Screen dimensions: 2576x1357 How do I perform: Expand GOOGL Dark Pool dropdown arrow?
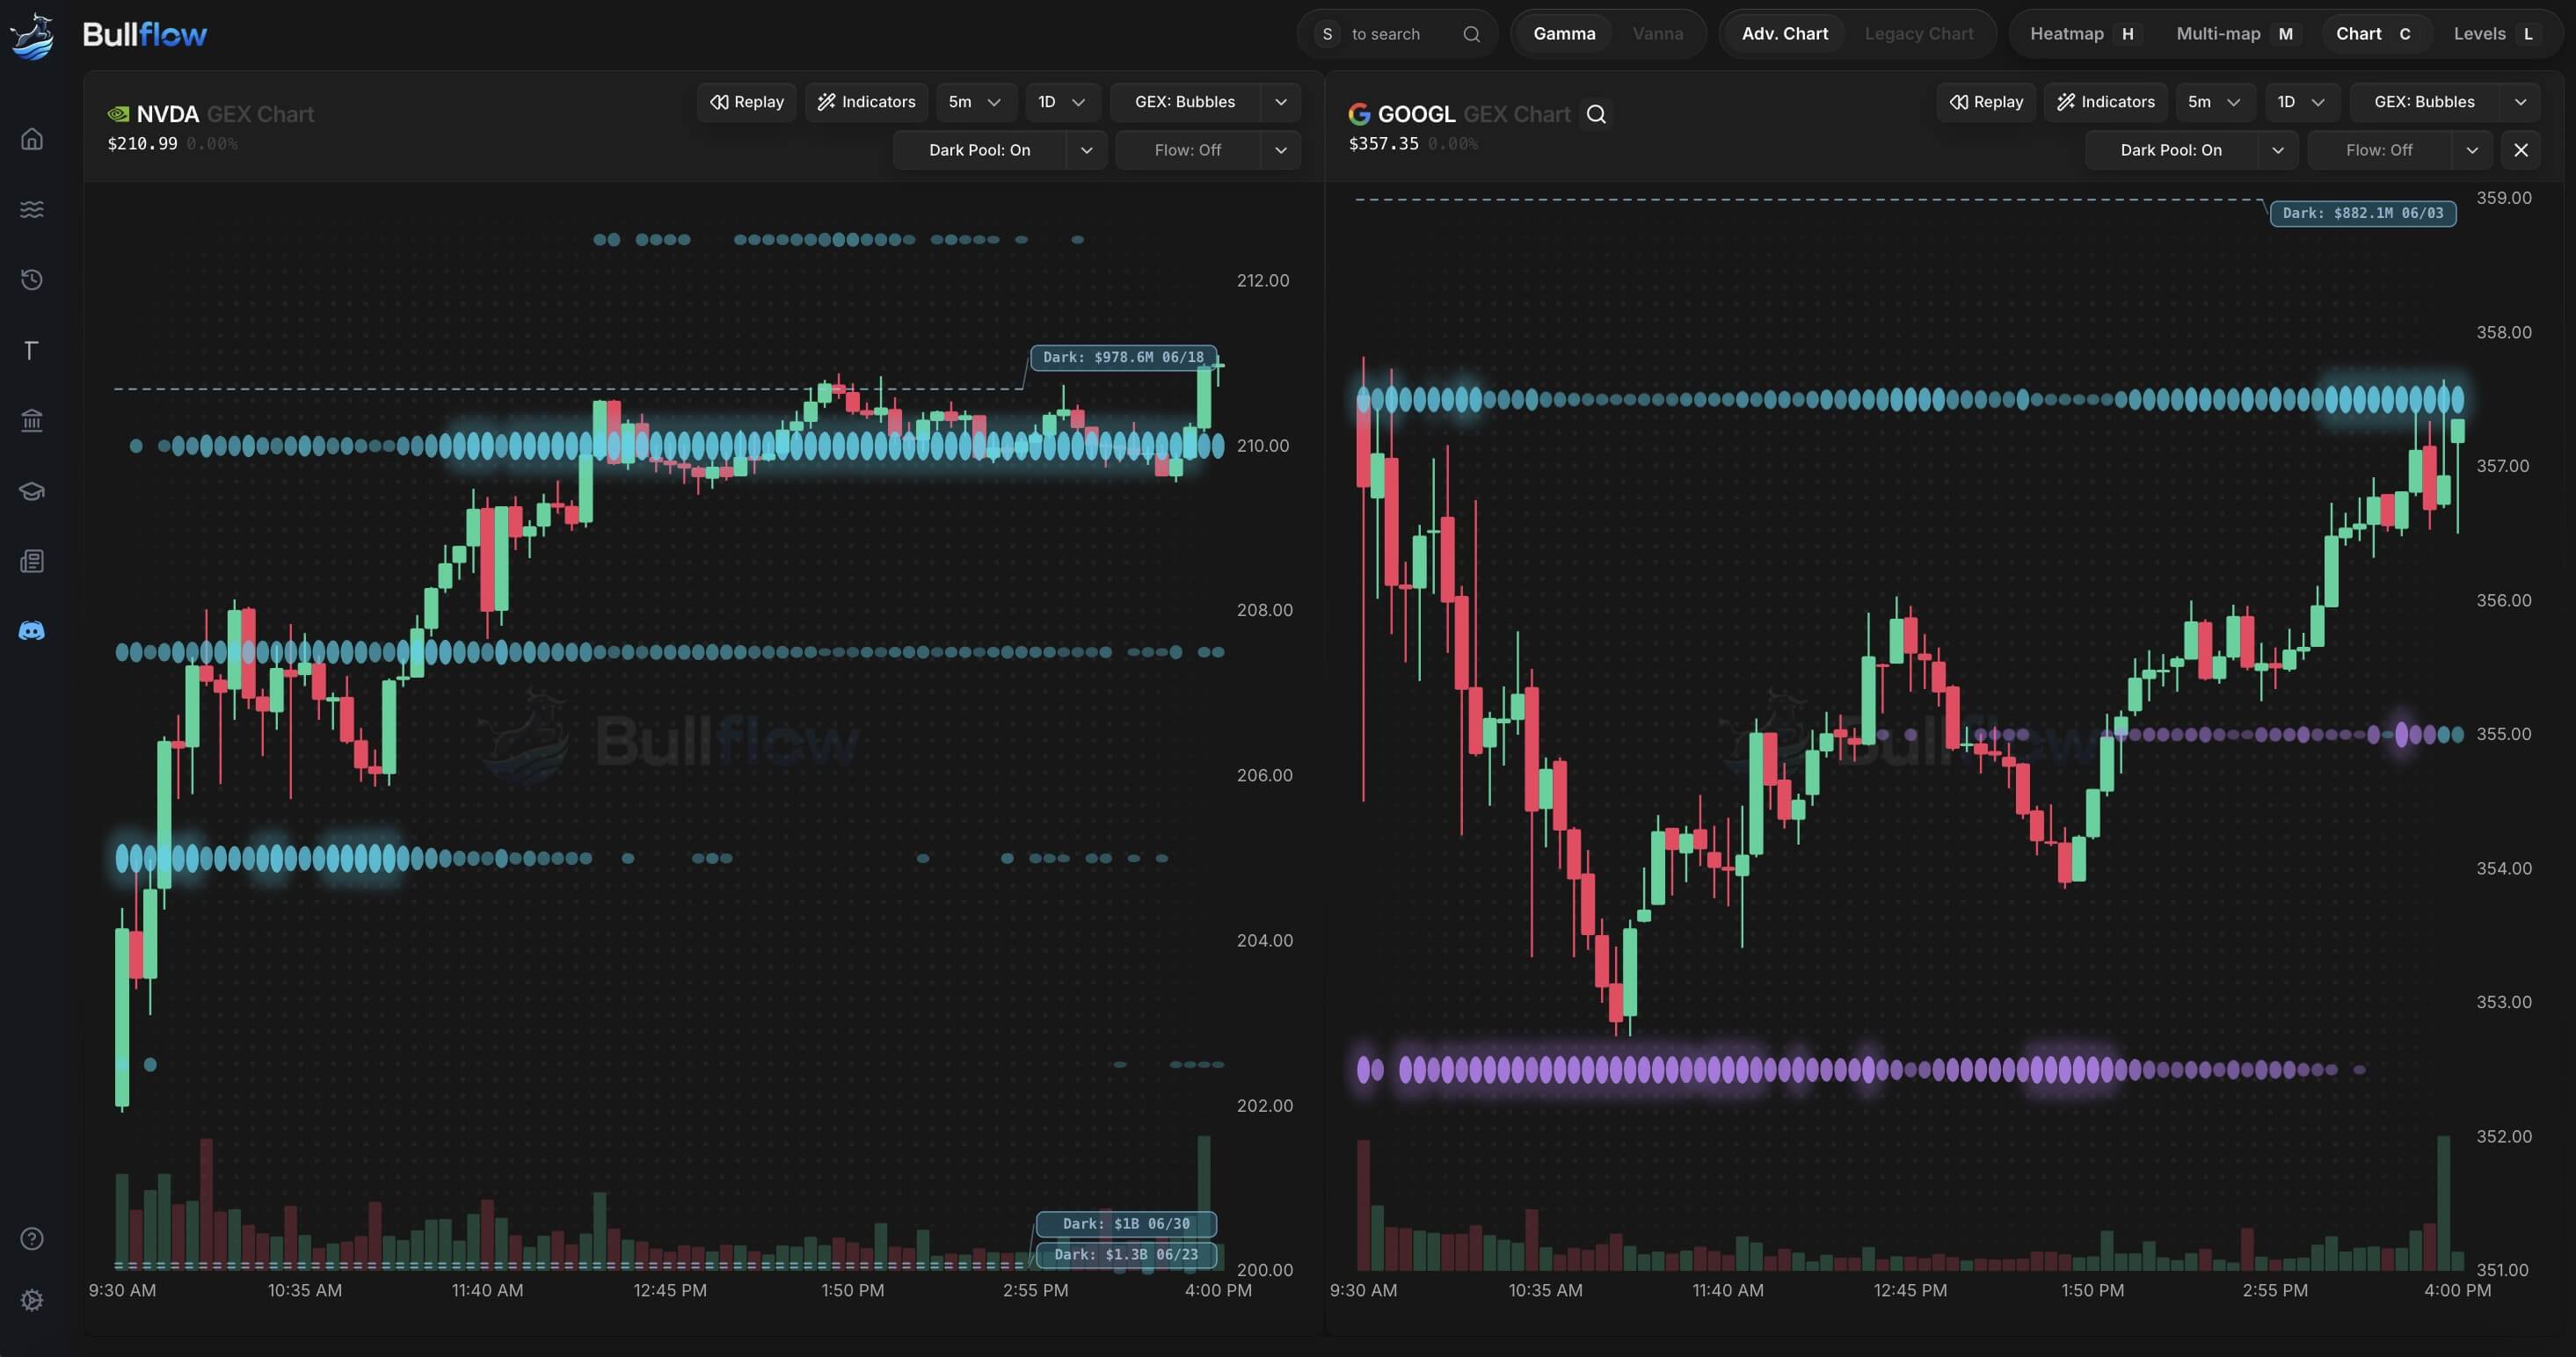pos(2278,150)
